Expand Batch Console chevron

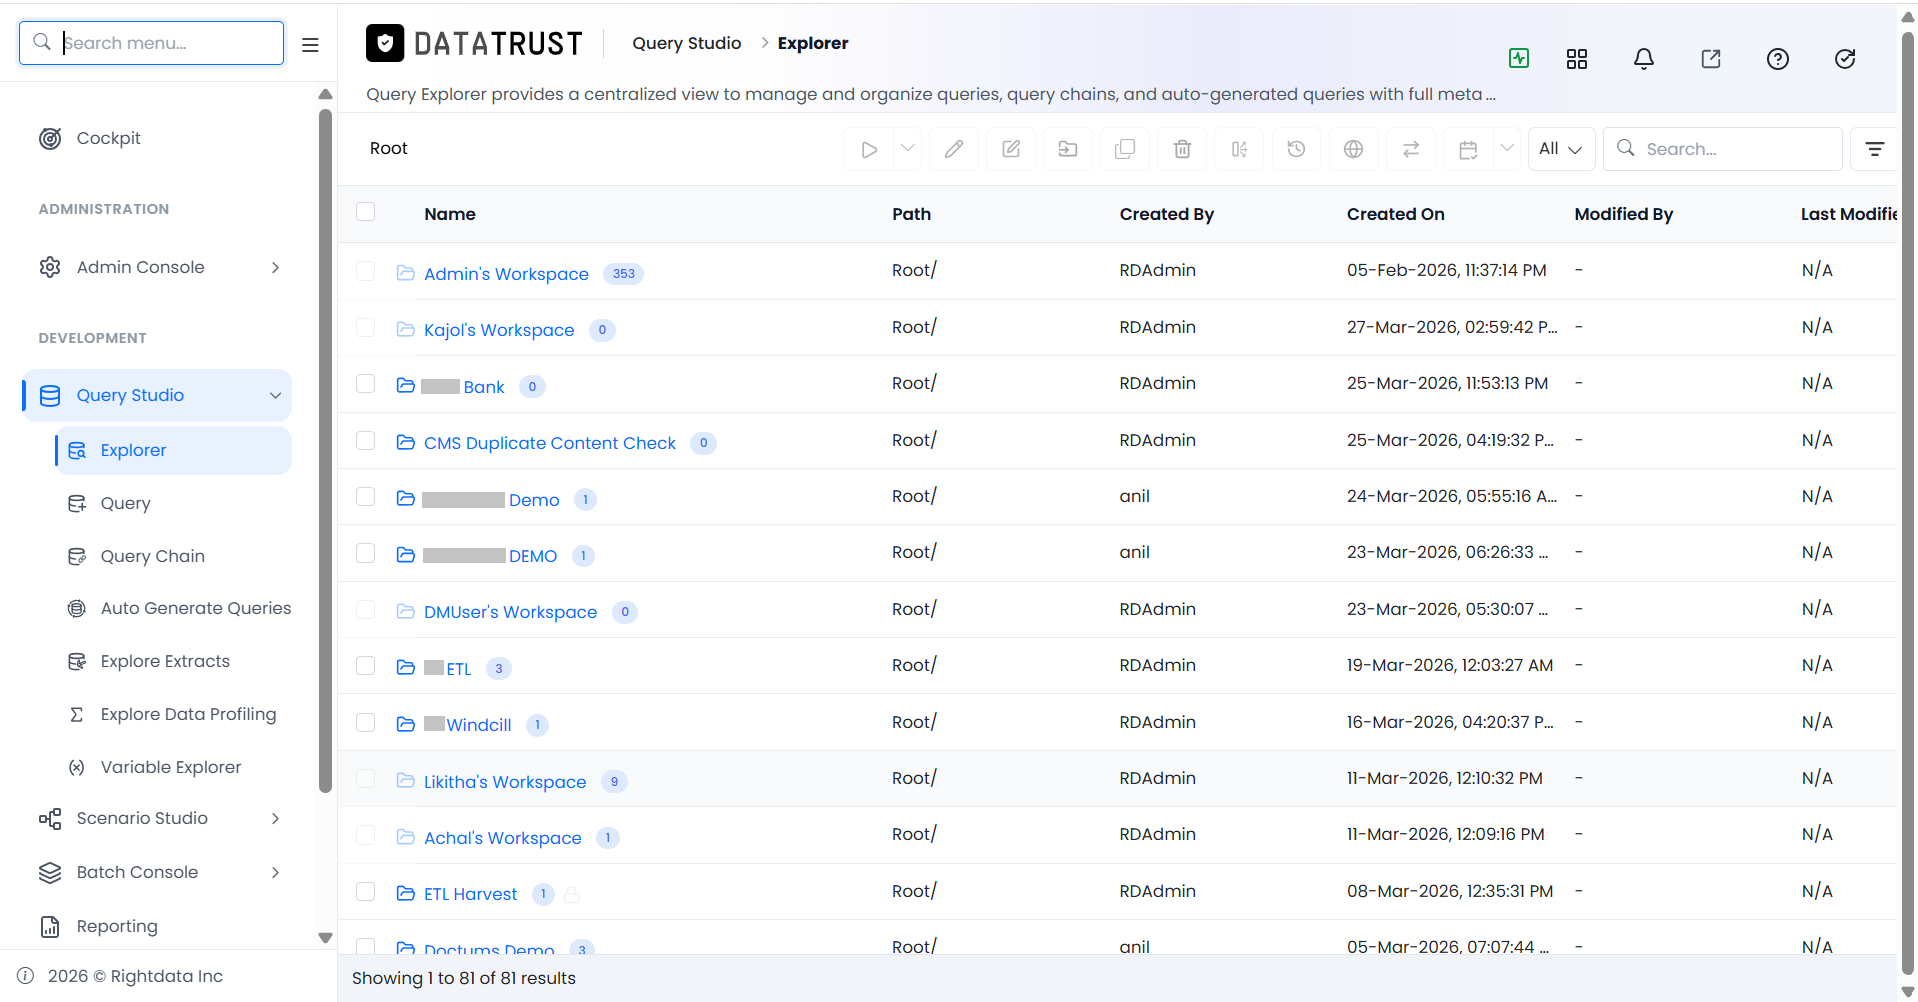pos(275,872)
